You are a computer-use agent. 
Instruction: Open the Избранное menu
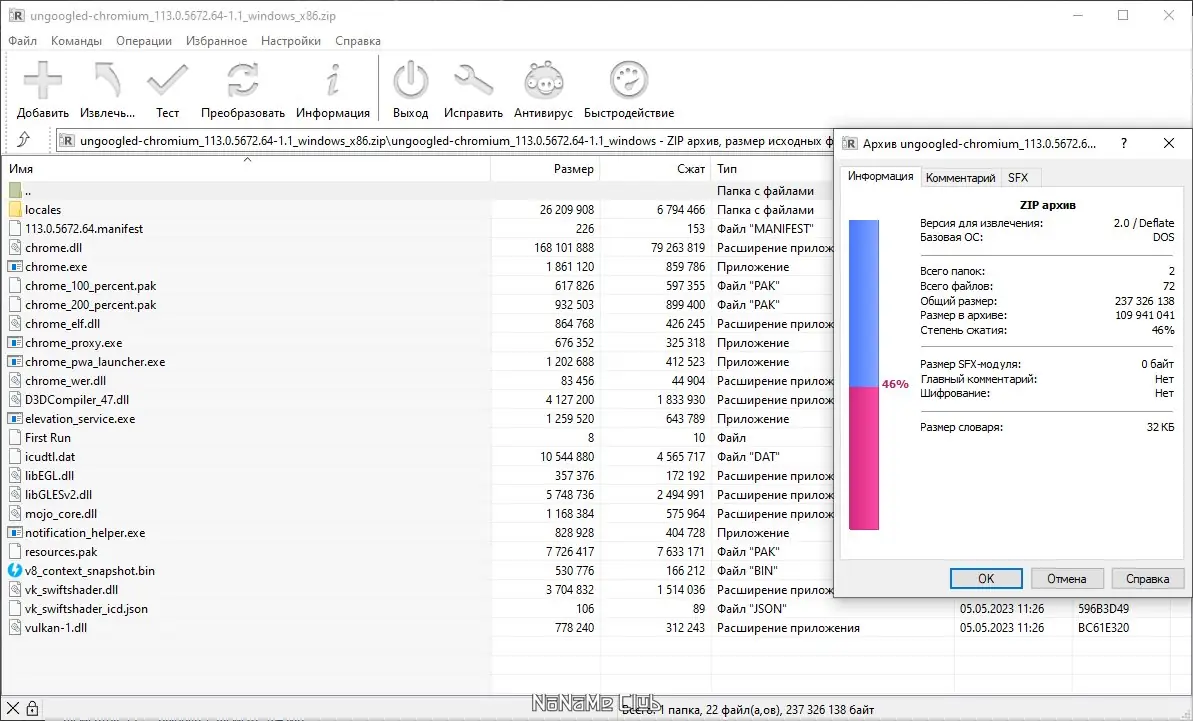(216, 41)
